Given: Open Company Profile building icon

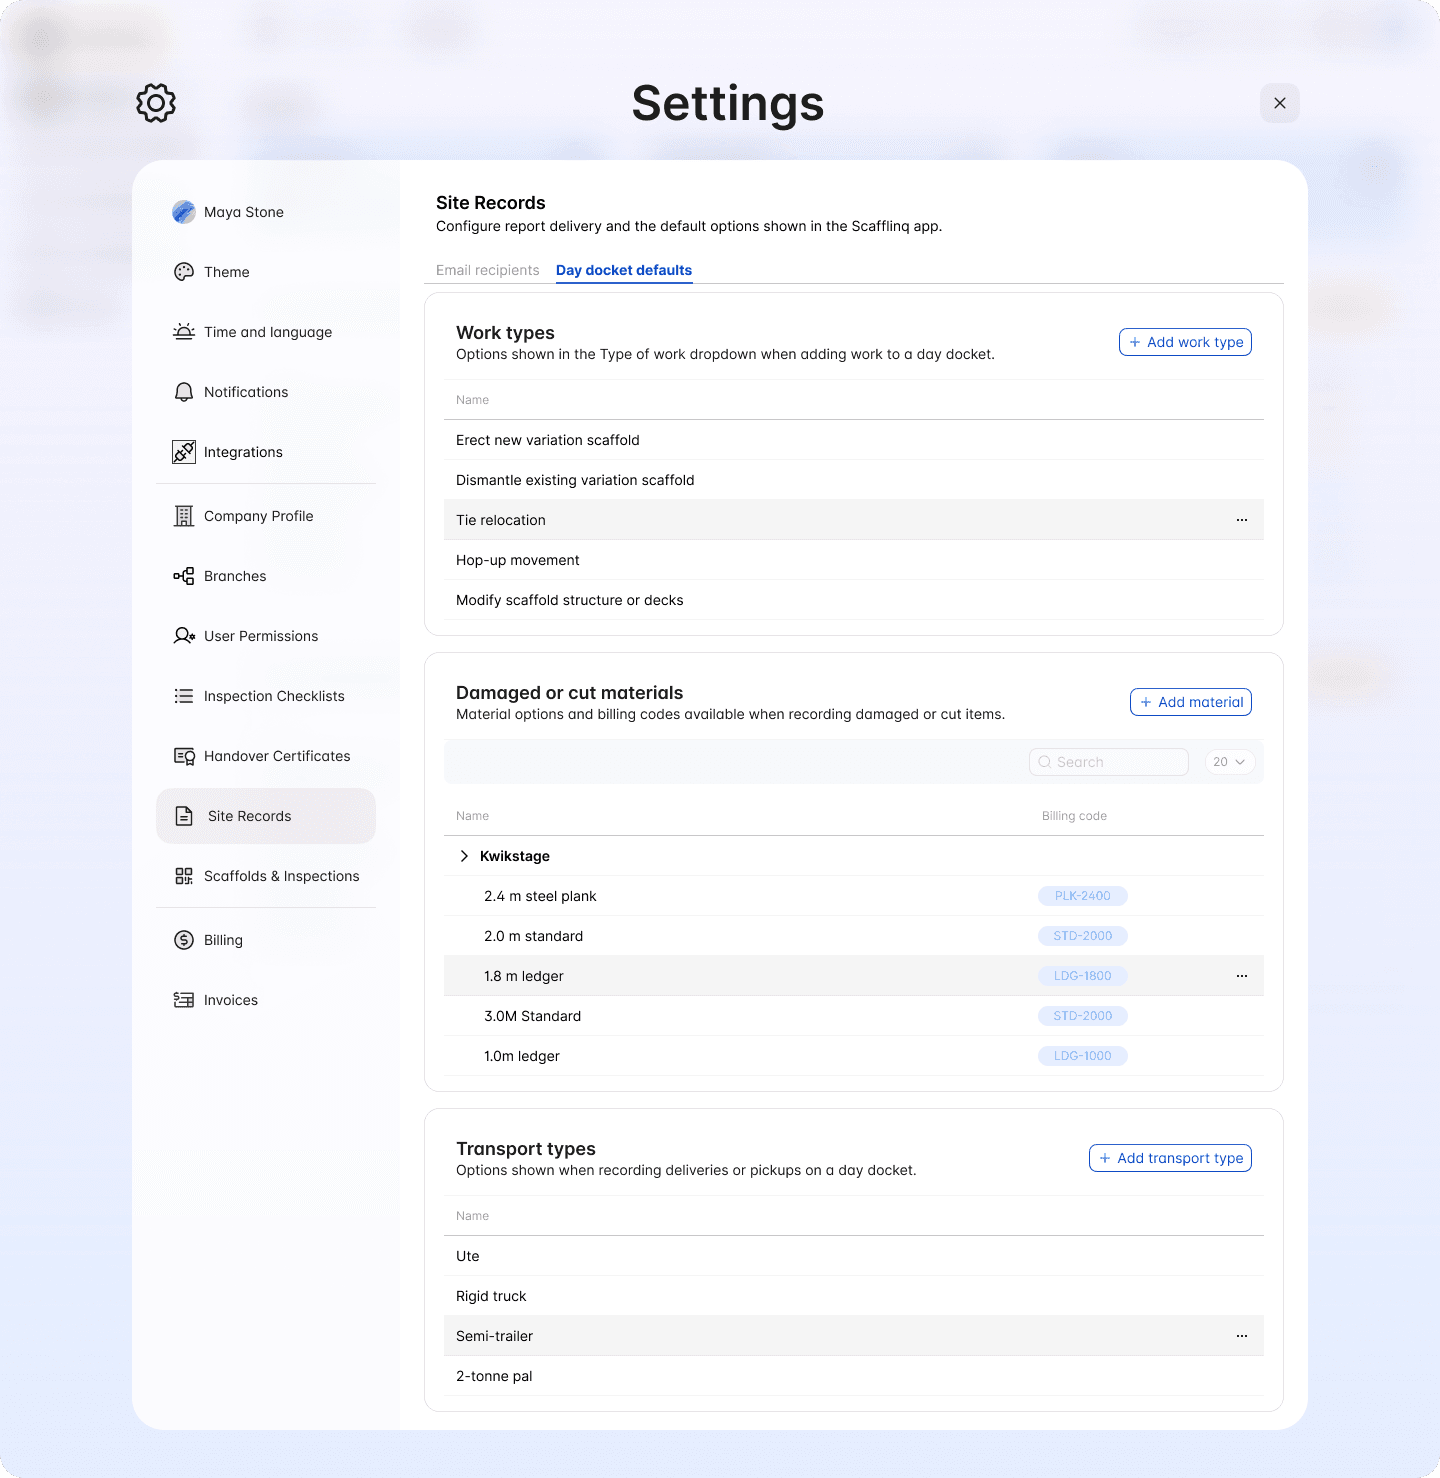Looking at the screenshot, I should pyautogui.click(x=184, y=516).
